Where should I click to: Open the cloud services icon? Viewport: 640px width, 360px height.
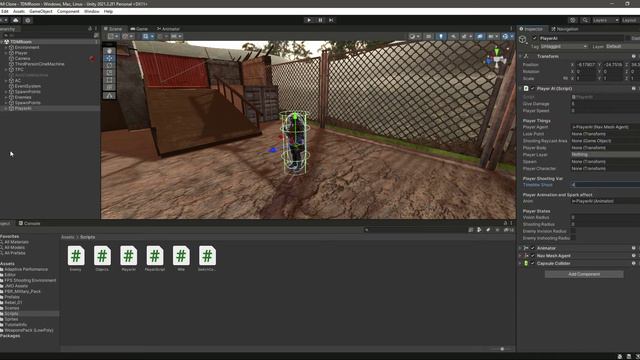(x=16, y=20)
